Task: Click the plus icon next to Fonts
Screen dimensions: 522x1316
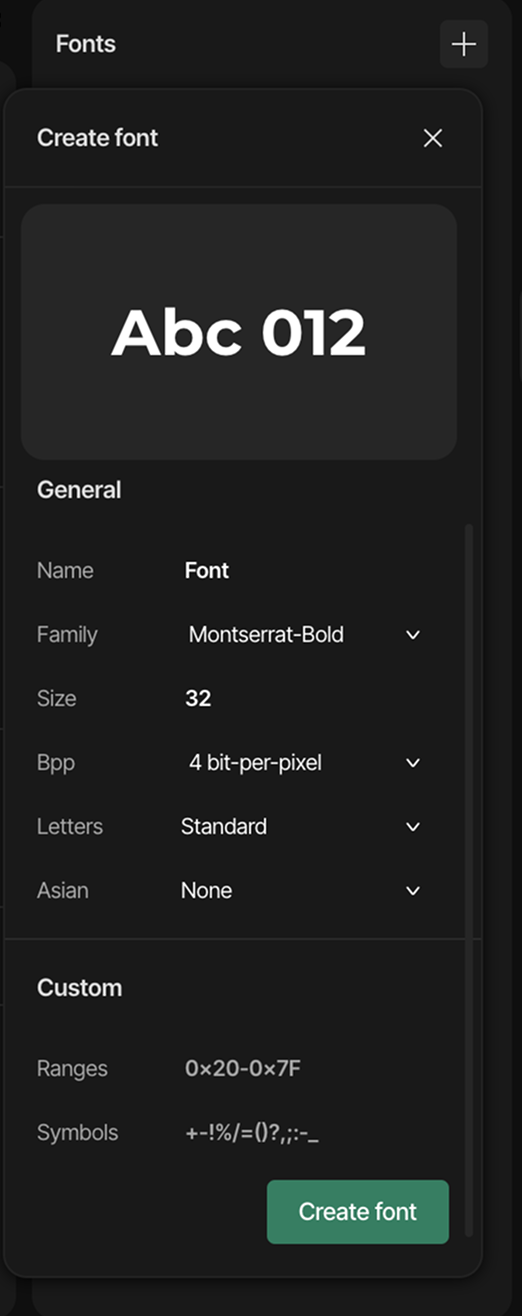Action: coord(464,44)
